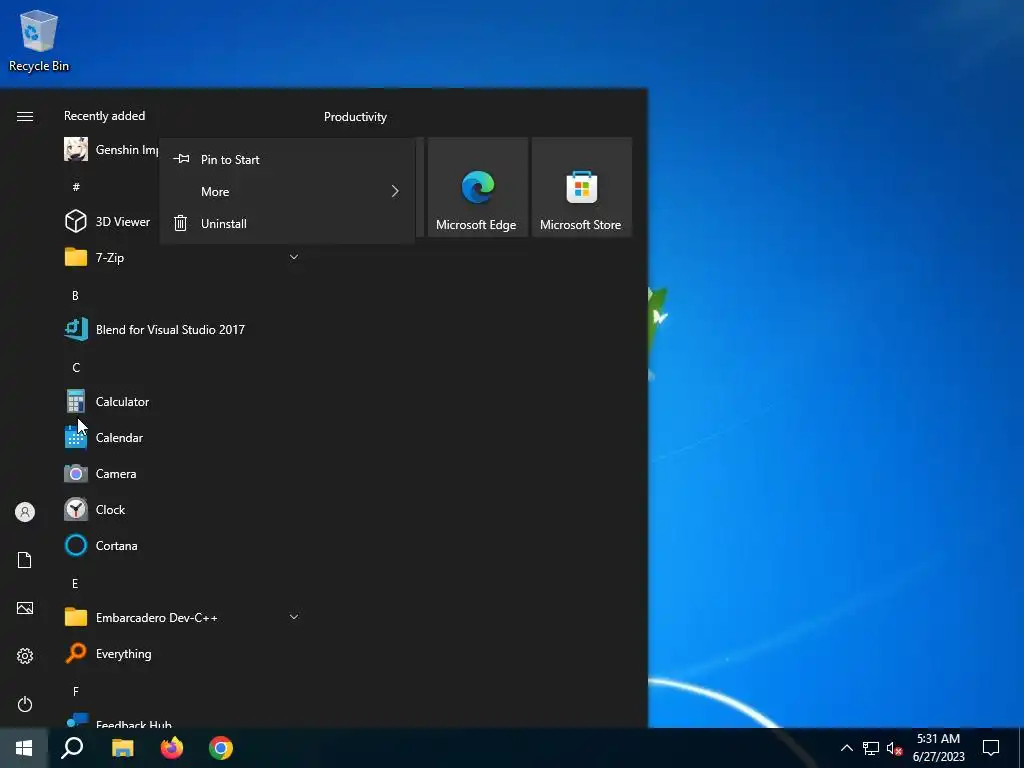
Task: Launch Firefox from the taskbar
Action: pos(172,748)
